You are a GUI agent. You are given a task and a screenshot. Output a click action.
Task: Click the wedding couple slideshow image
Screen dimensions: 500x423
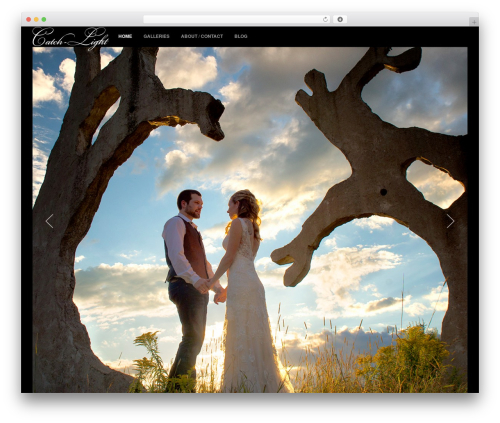coord(250,220)
